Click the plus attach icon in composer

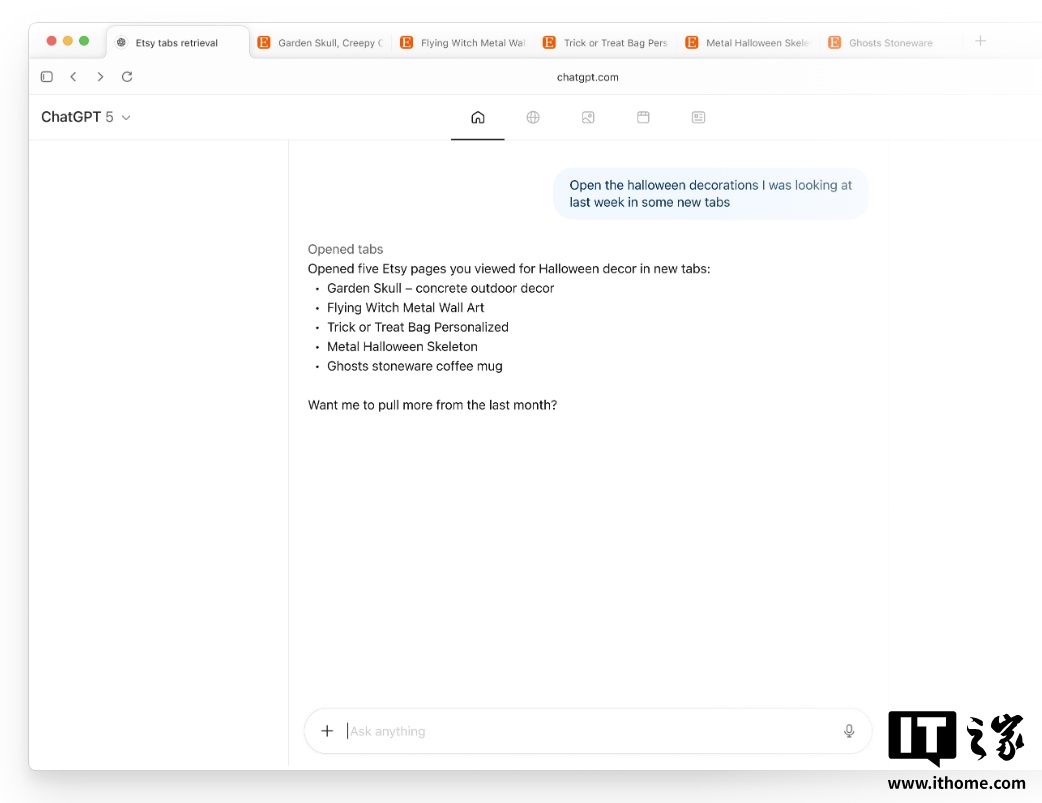click(327, 731)
